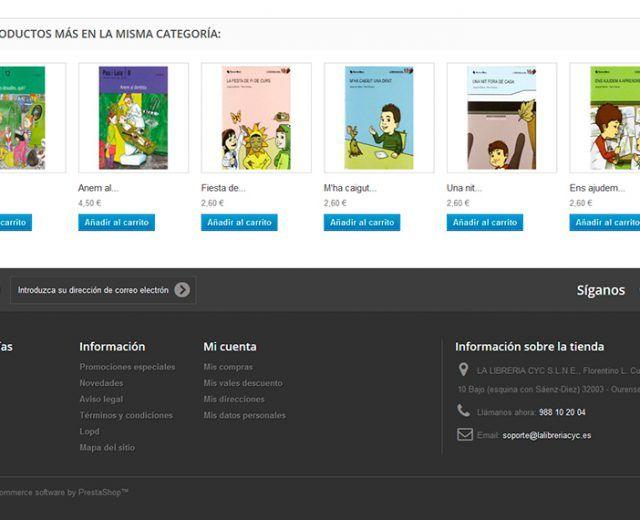Open the 'Anem al...' book cover thumbnail
This screenshot has height=520, width=640.
coord(133,118)
